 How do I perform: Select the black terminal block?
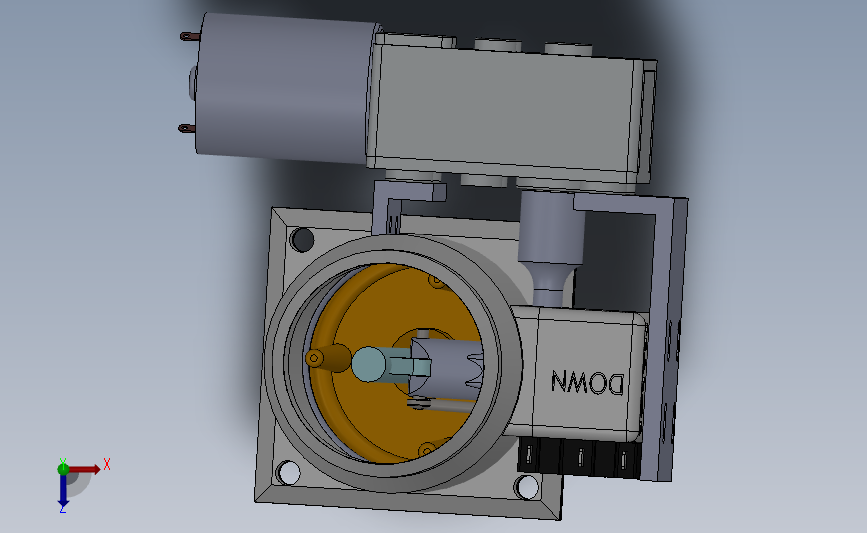tap(579, 456)
